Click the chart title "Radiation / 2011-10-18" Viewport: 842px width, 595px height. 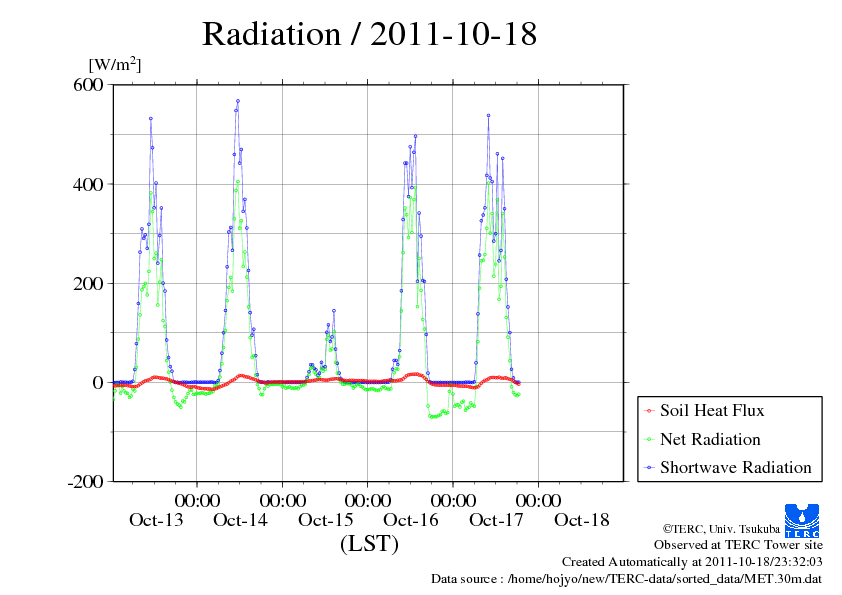click(369, 34)
